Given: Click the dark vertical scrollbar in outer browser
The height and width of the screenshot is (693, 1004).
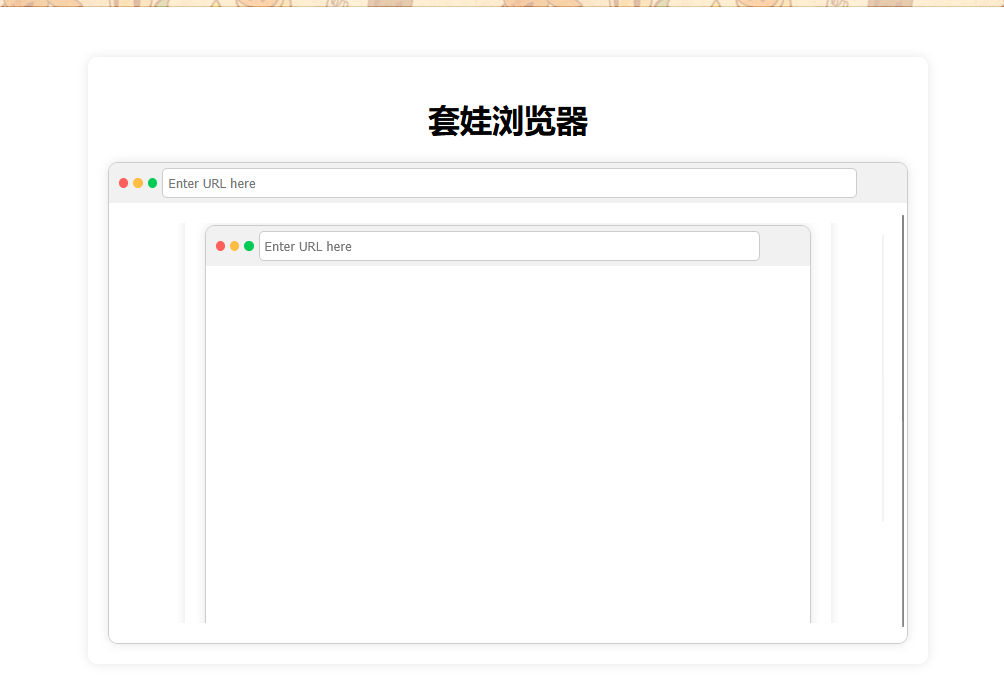Looking at the screenshot, I should click(903, 420).
